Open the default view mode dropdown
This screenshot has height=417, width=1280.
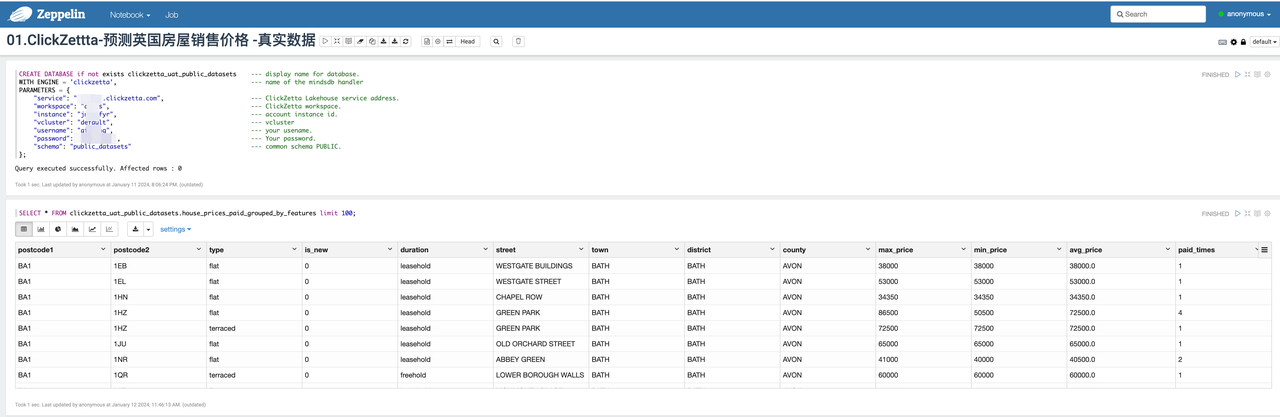pyautogui.click(x=1263, y=42)
